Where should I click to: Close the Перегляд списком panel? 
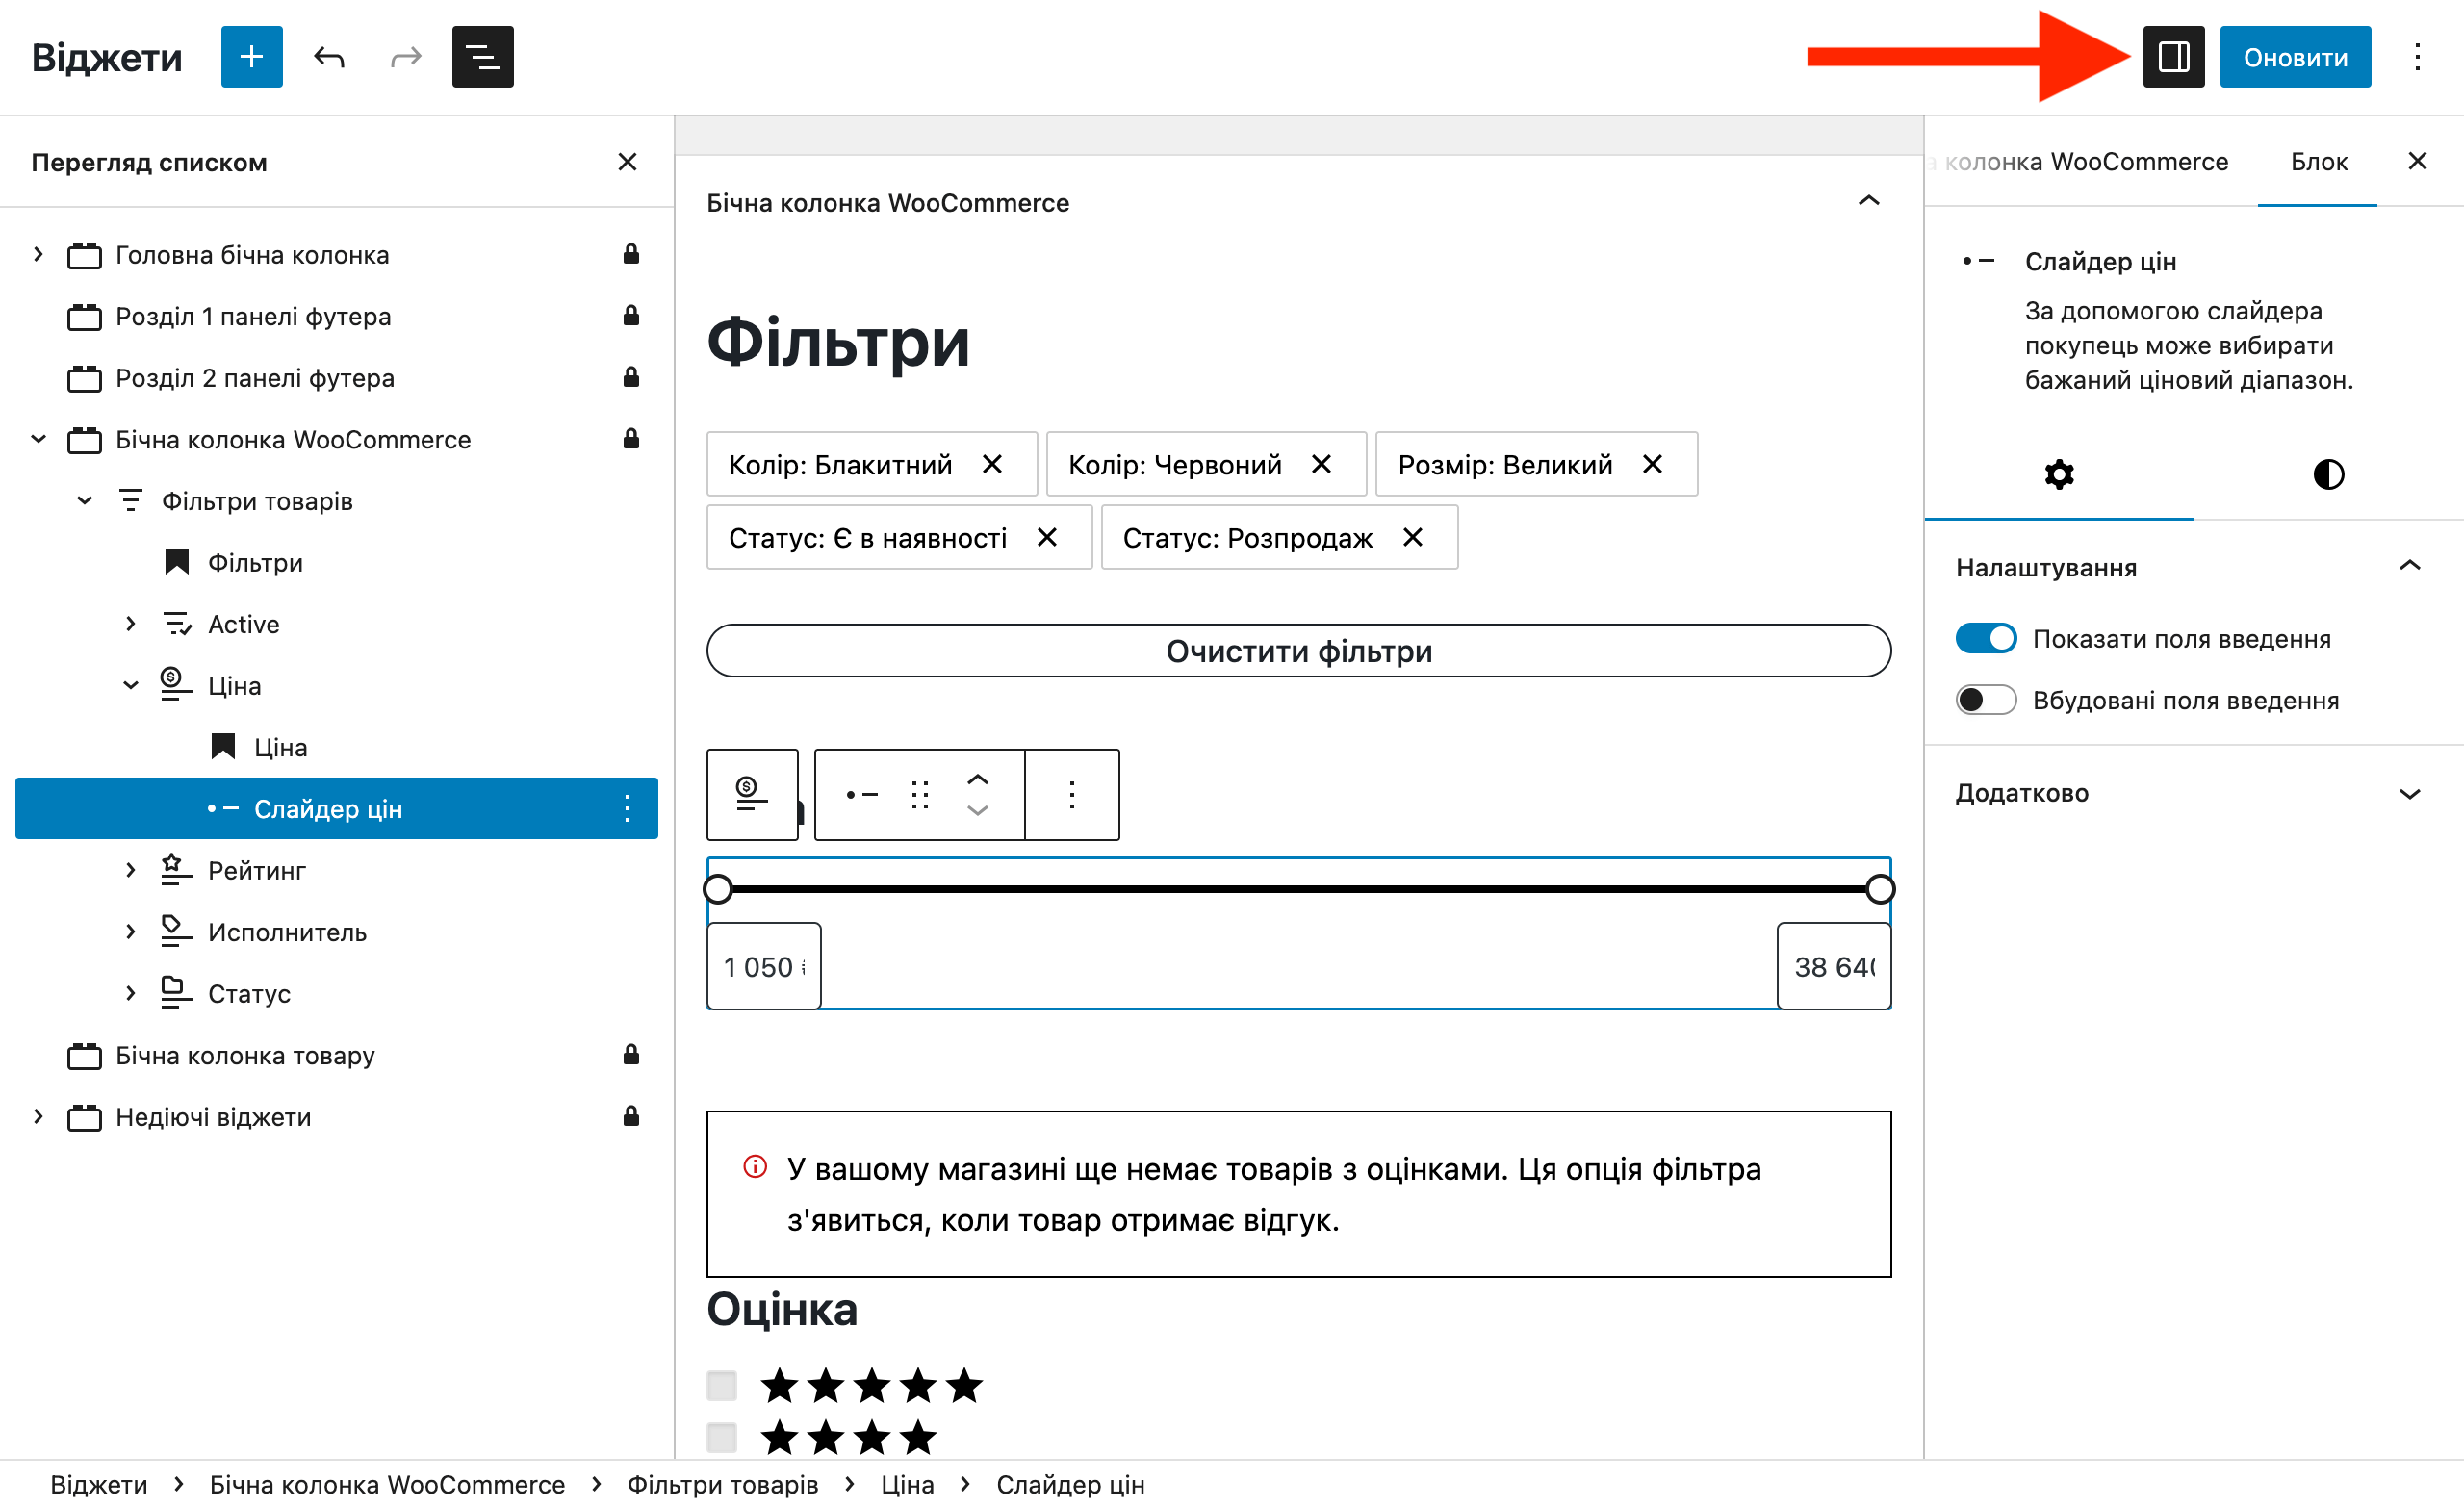pyautogui.click(x=627, y=162)
